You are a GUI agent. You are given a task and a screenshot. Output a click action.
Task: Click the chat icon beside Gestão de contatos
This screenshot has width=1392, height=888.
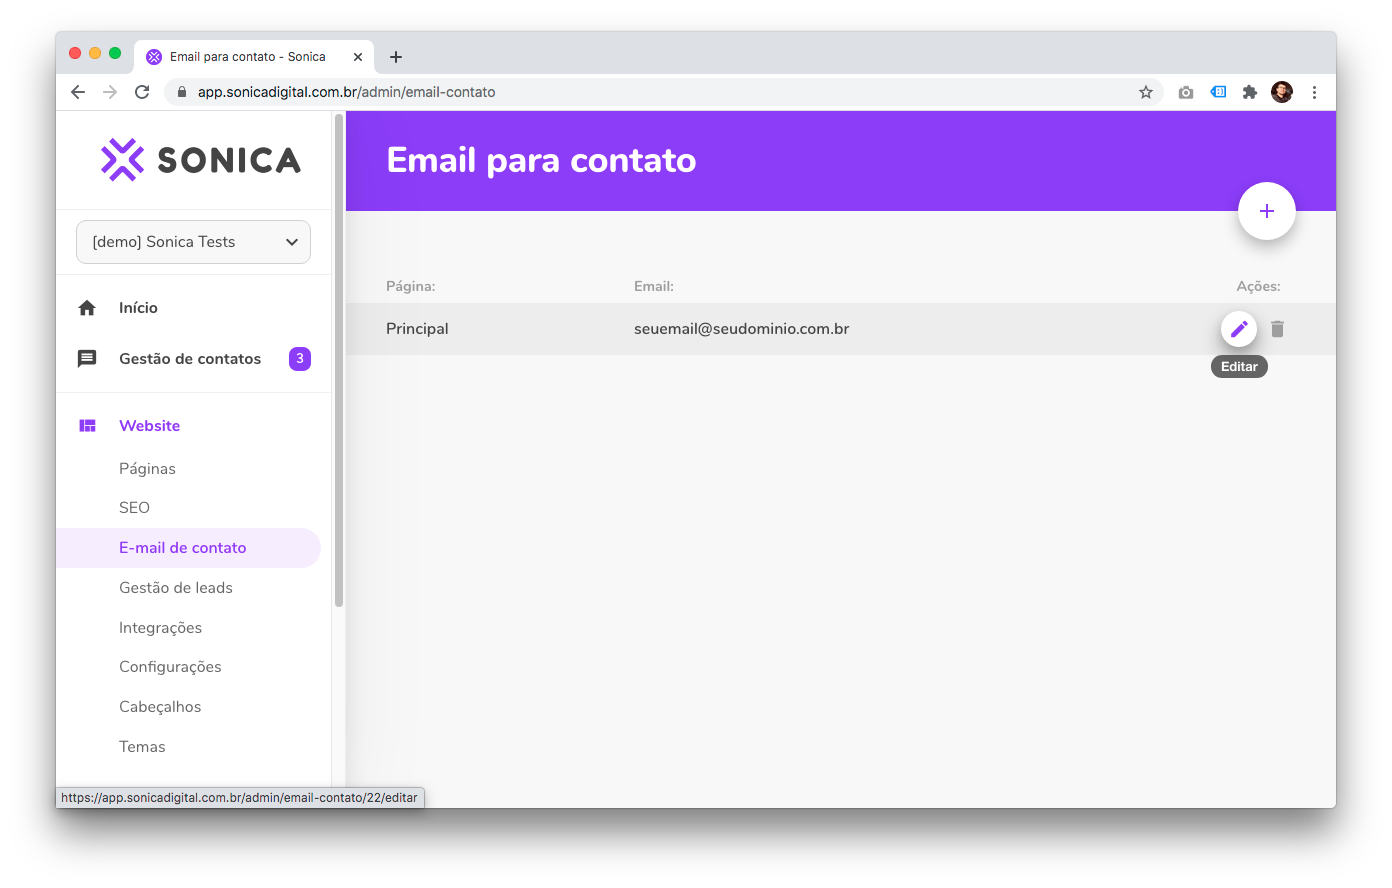87,359
